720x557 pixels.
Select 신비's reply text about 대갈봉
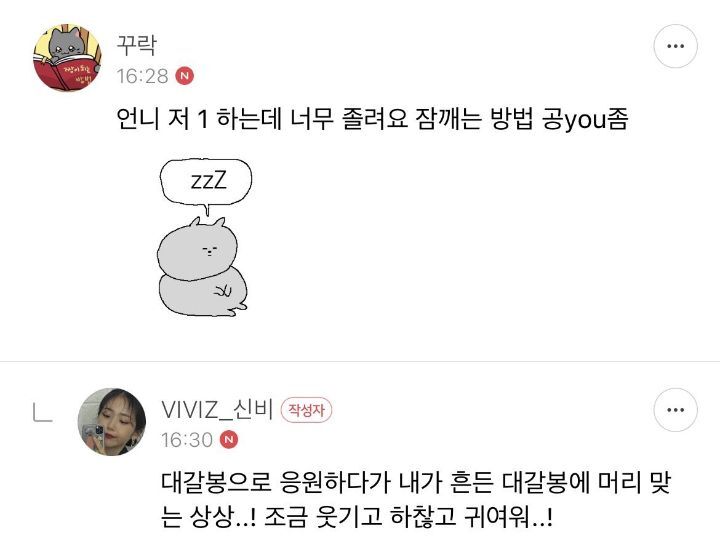tap(416, 500)
